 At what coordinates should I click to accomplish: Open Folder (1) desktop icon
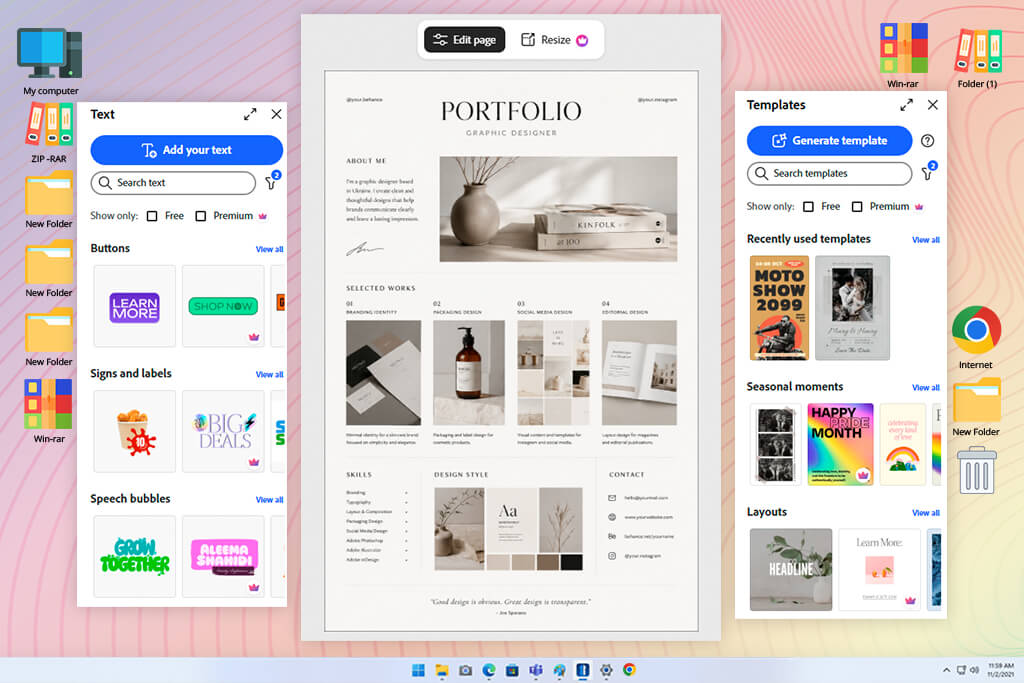(977, 57)
